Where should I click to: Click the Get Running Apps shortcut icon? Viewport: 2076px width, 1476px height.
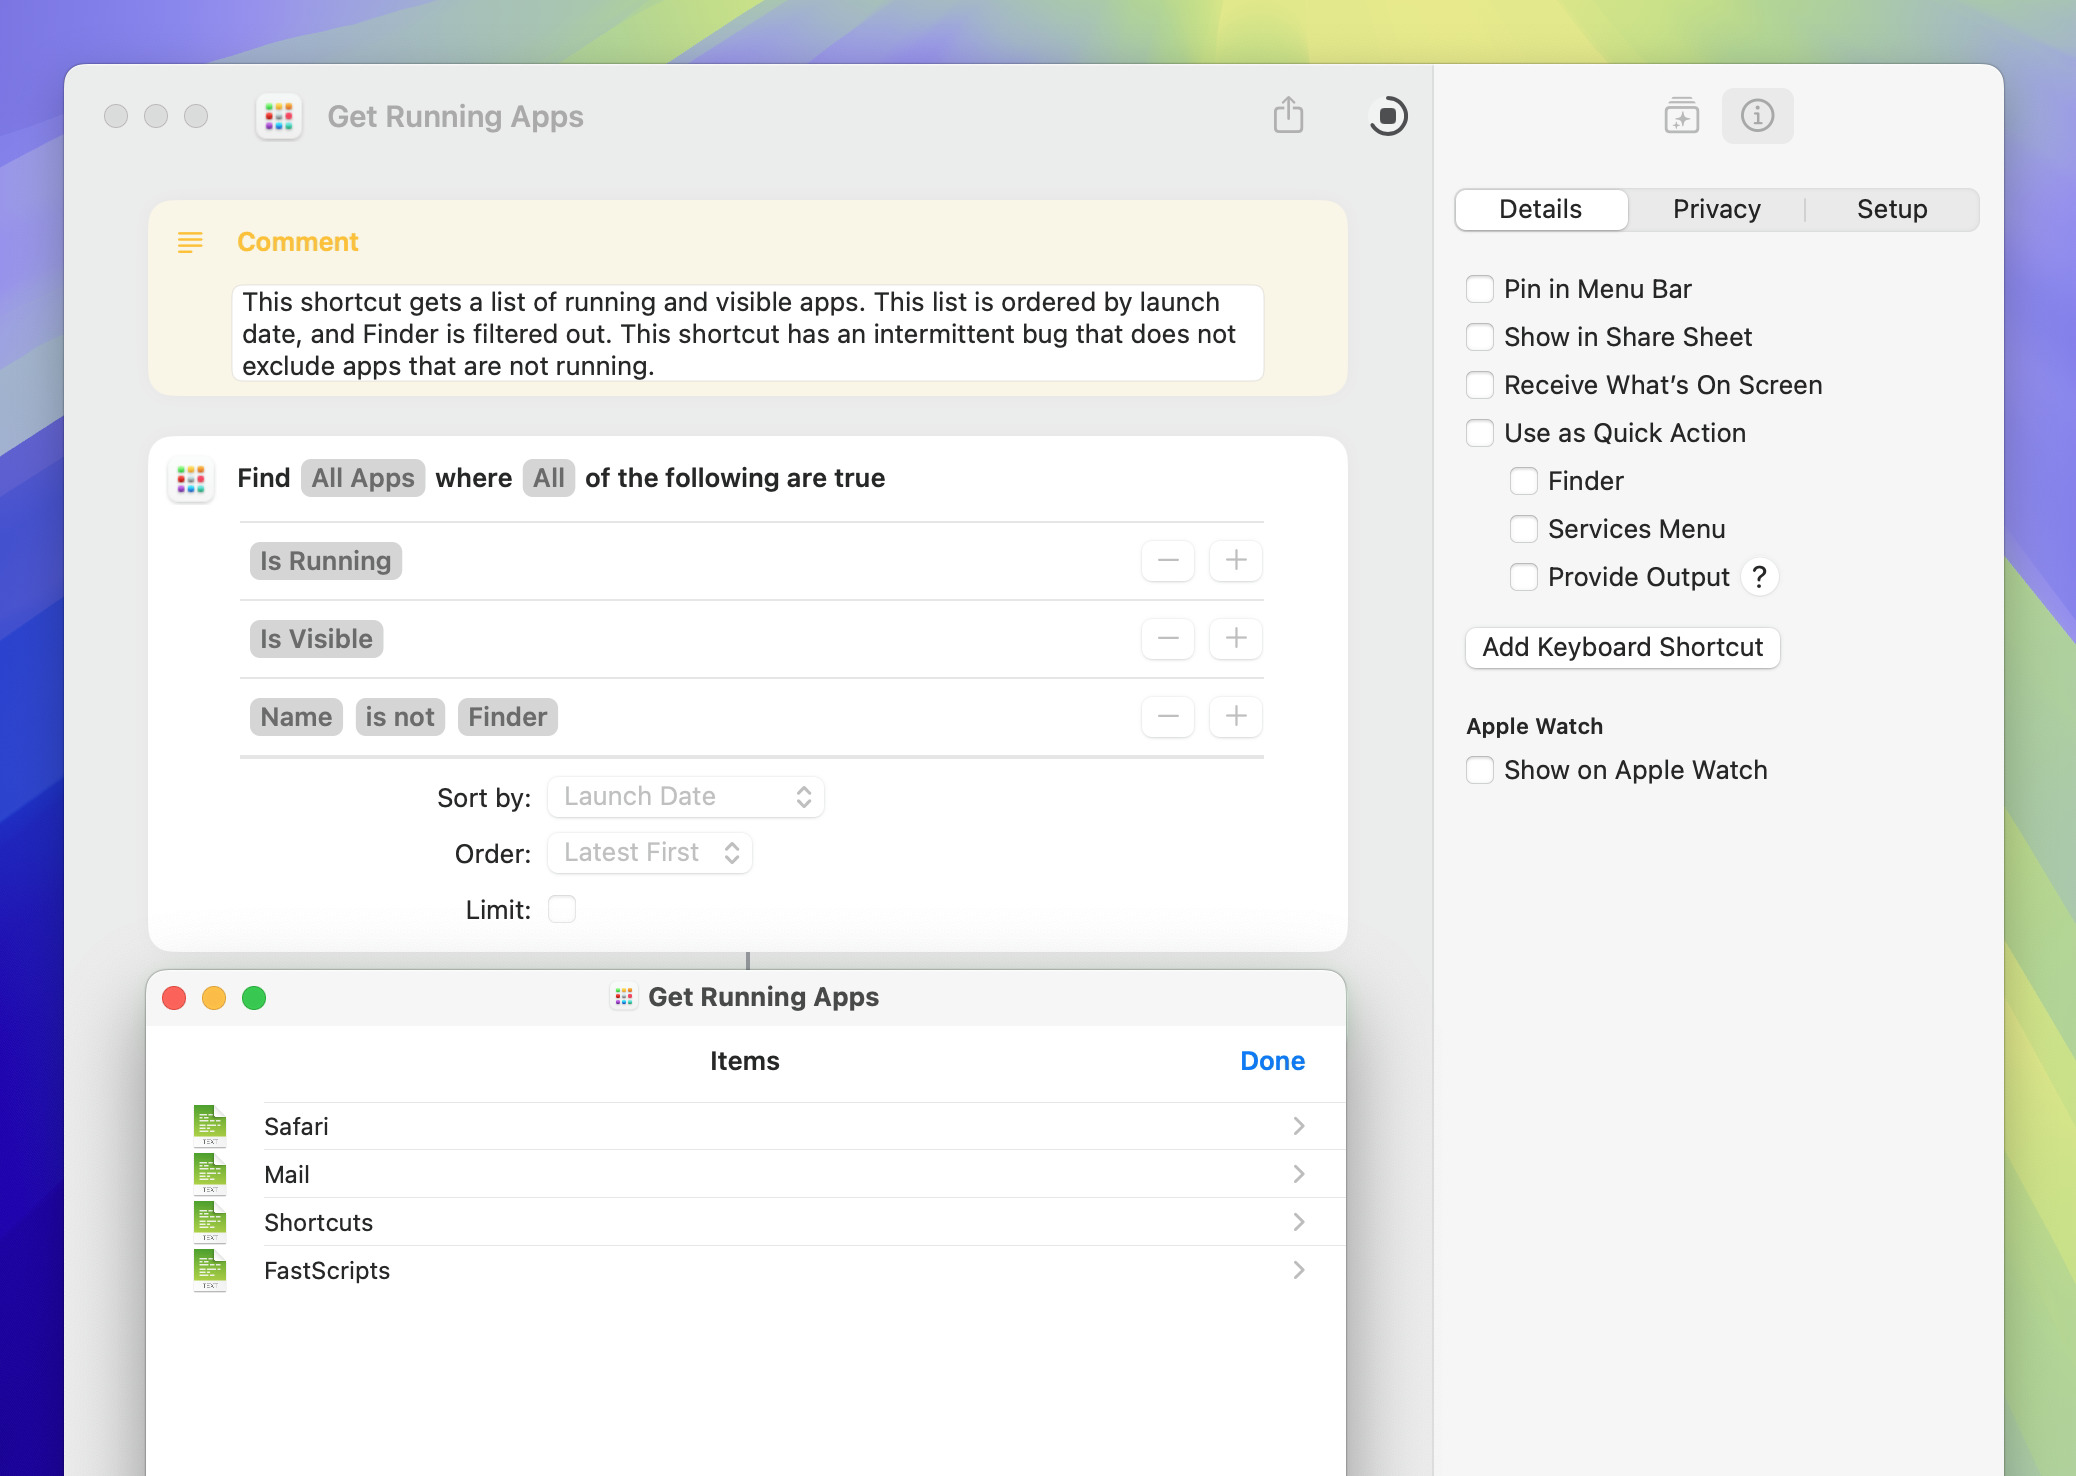coord(279,117)
